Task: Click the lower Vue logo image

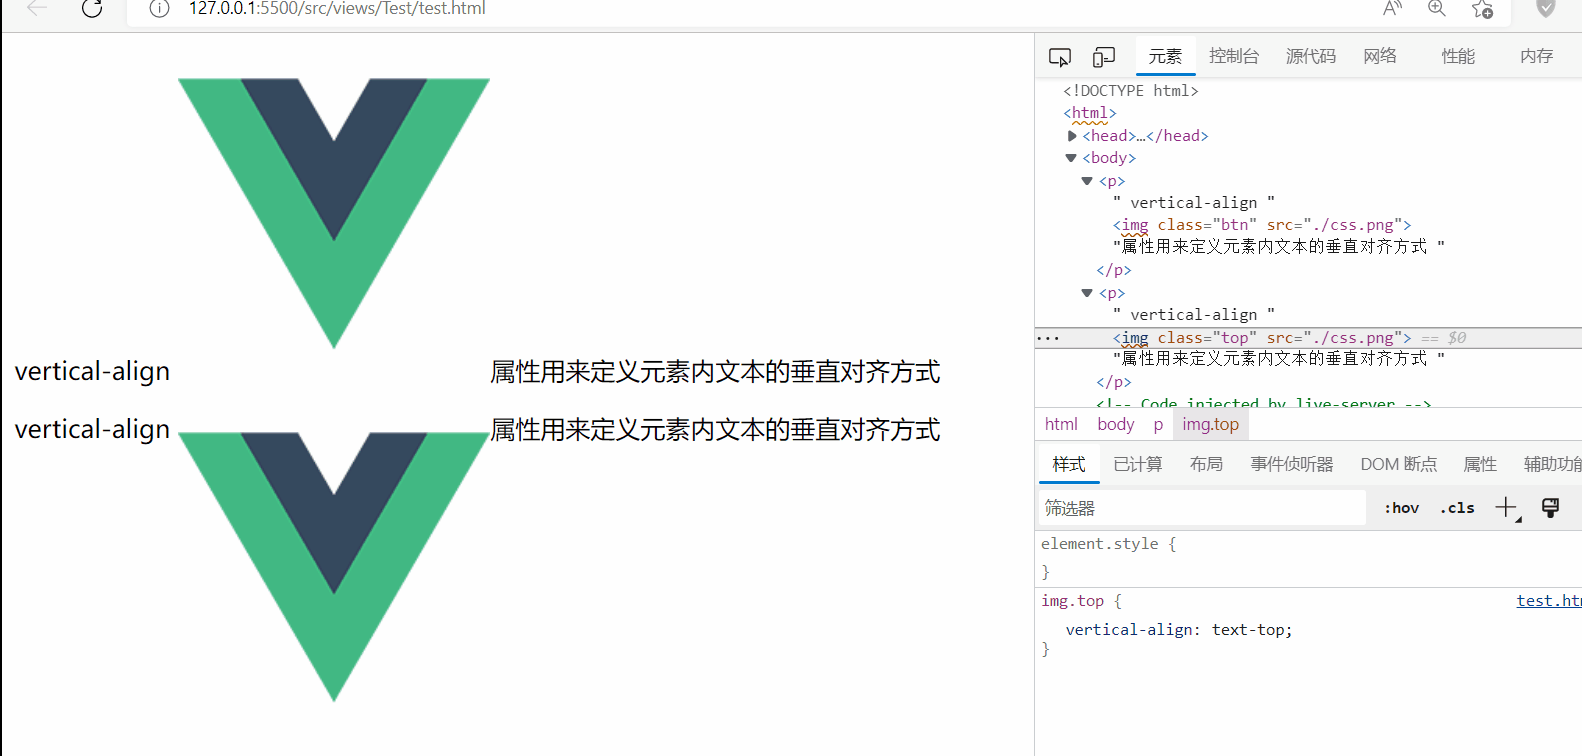Action: click(x=334, y=567)
